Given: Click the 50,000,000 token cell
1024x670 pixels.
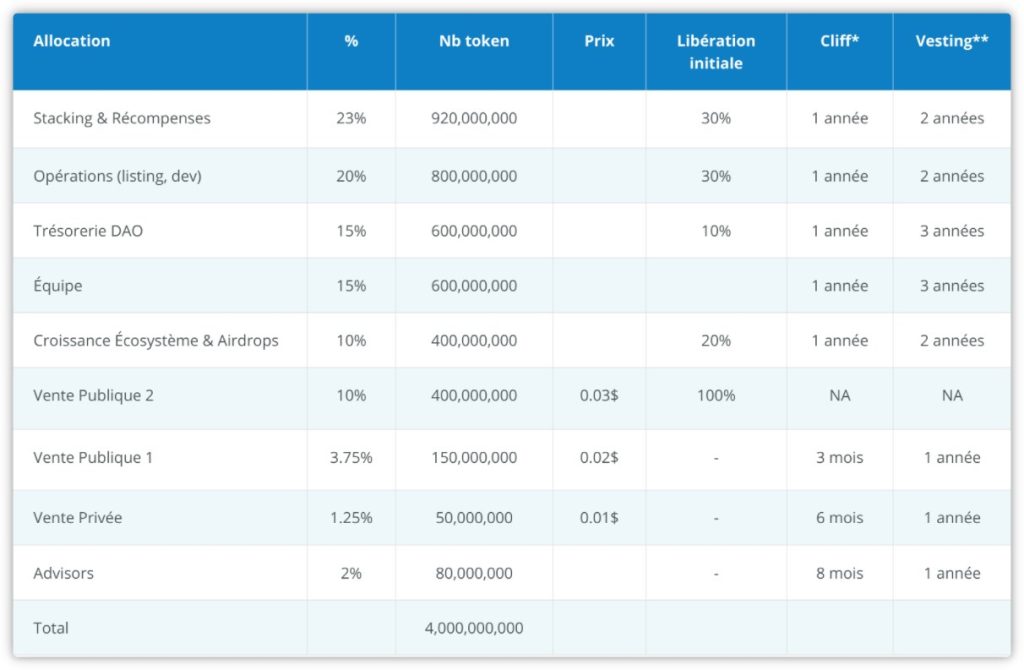Looking at the screenshot, I should [x=473, y=517].
